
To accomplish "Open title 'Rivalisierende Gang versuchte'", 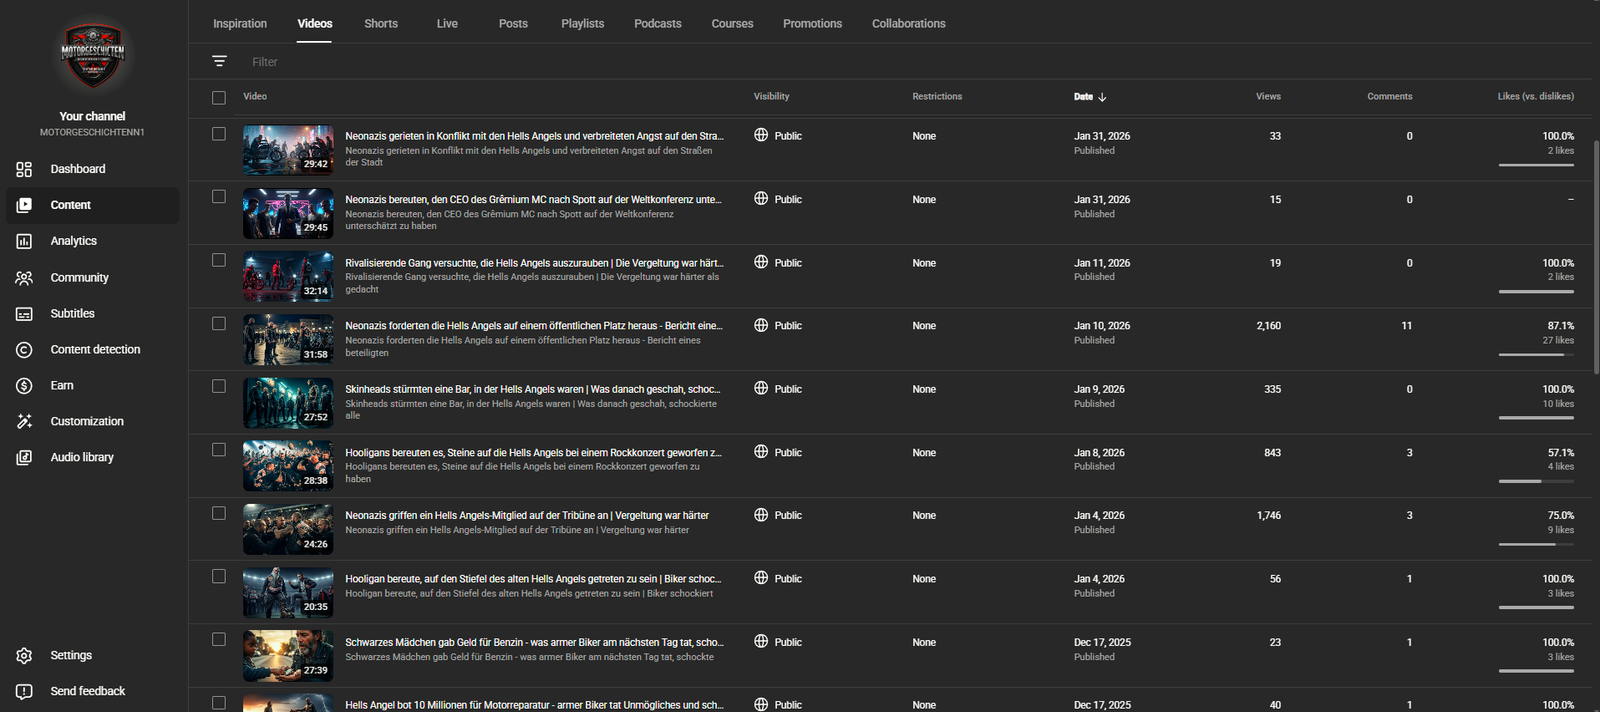I will click(534, 263).
